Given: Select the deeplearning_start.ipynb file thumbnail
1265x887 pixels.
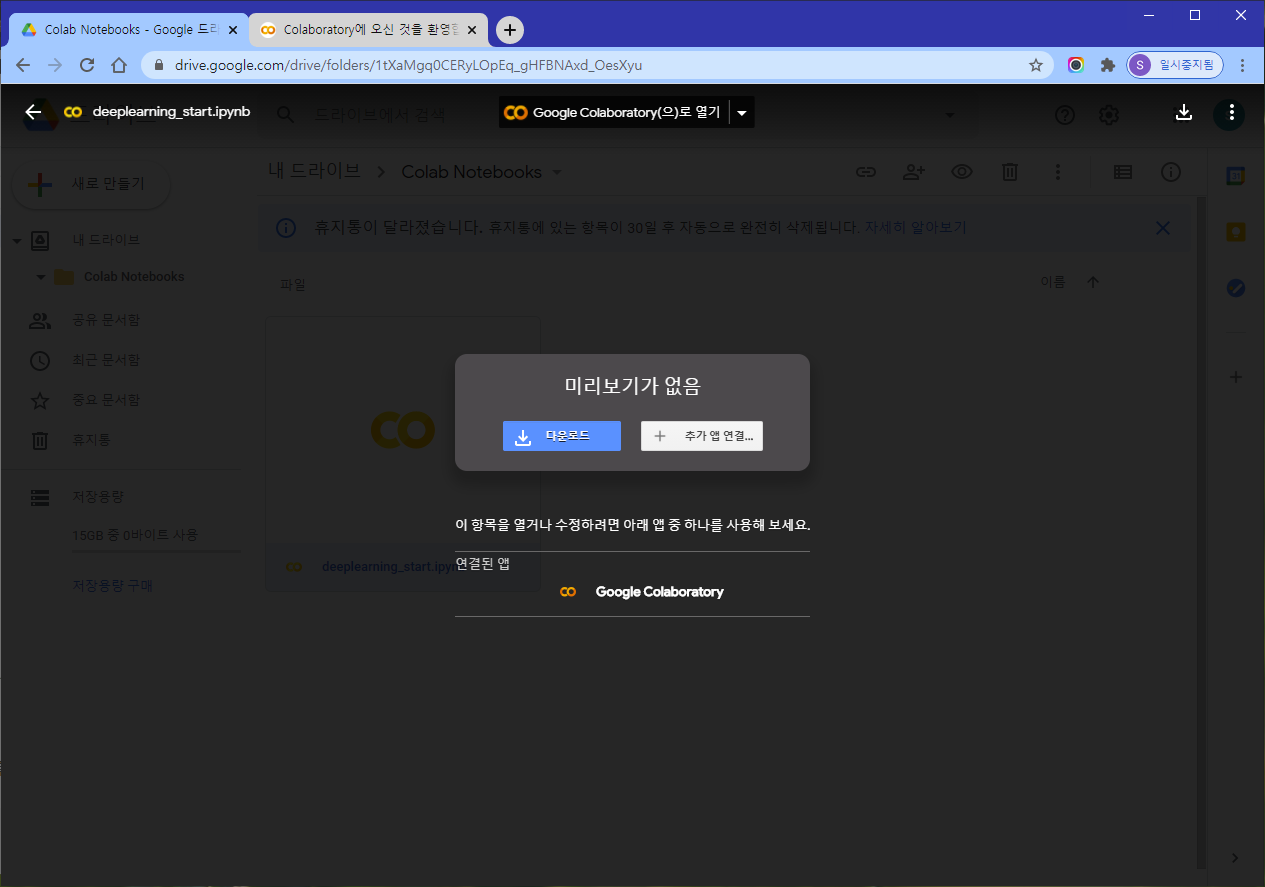Looking at the screenshot, I should (x=403, y=453).
